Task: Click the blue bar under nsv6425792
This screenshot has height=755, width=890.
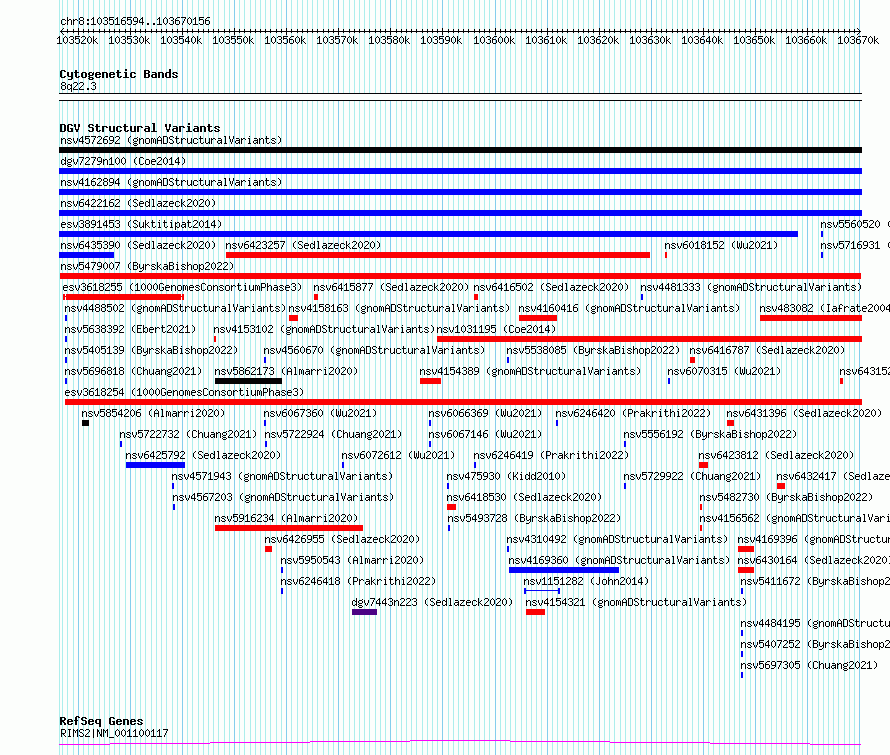Action: (x=156, y=465)
